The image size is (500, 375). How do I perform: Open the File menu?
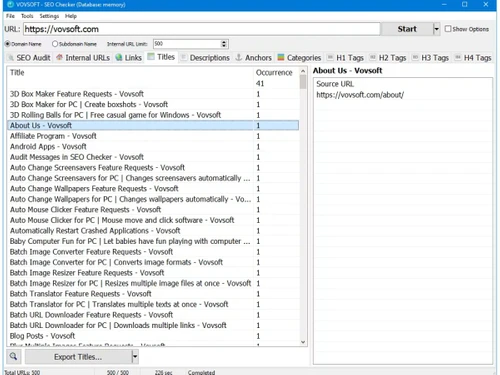coord(10,16)
